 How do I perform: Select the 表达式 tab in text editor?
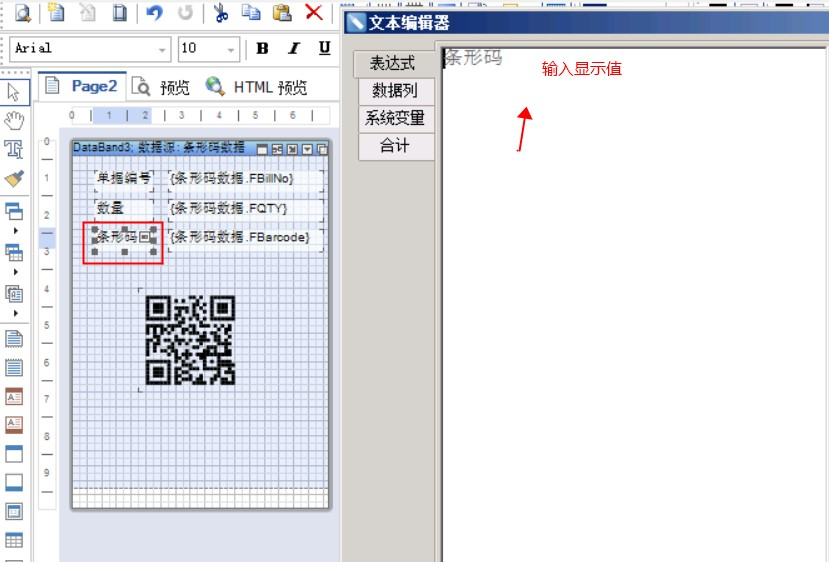394,63
